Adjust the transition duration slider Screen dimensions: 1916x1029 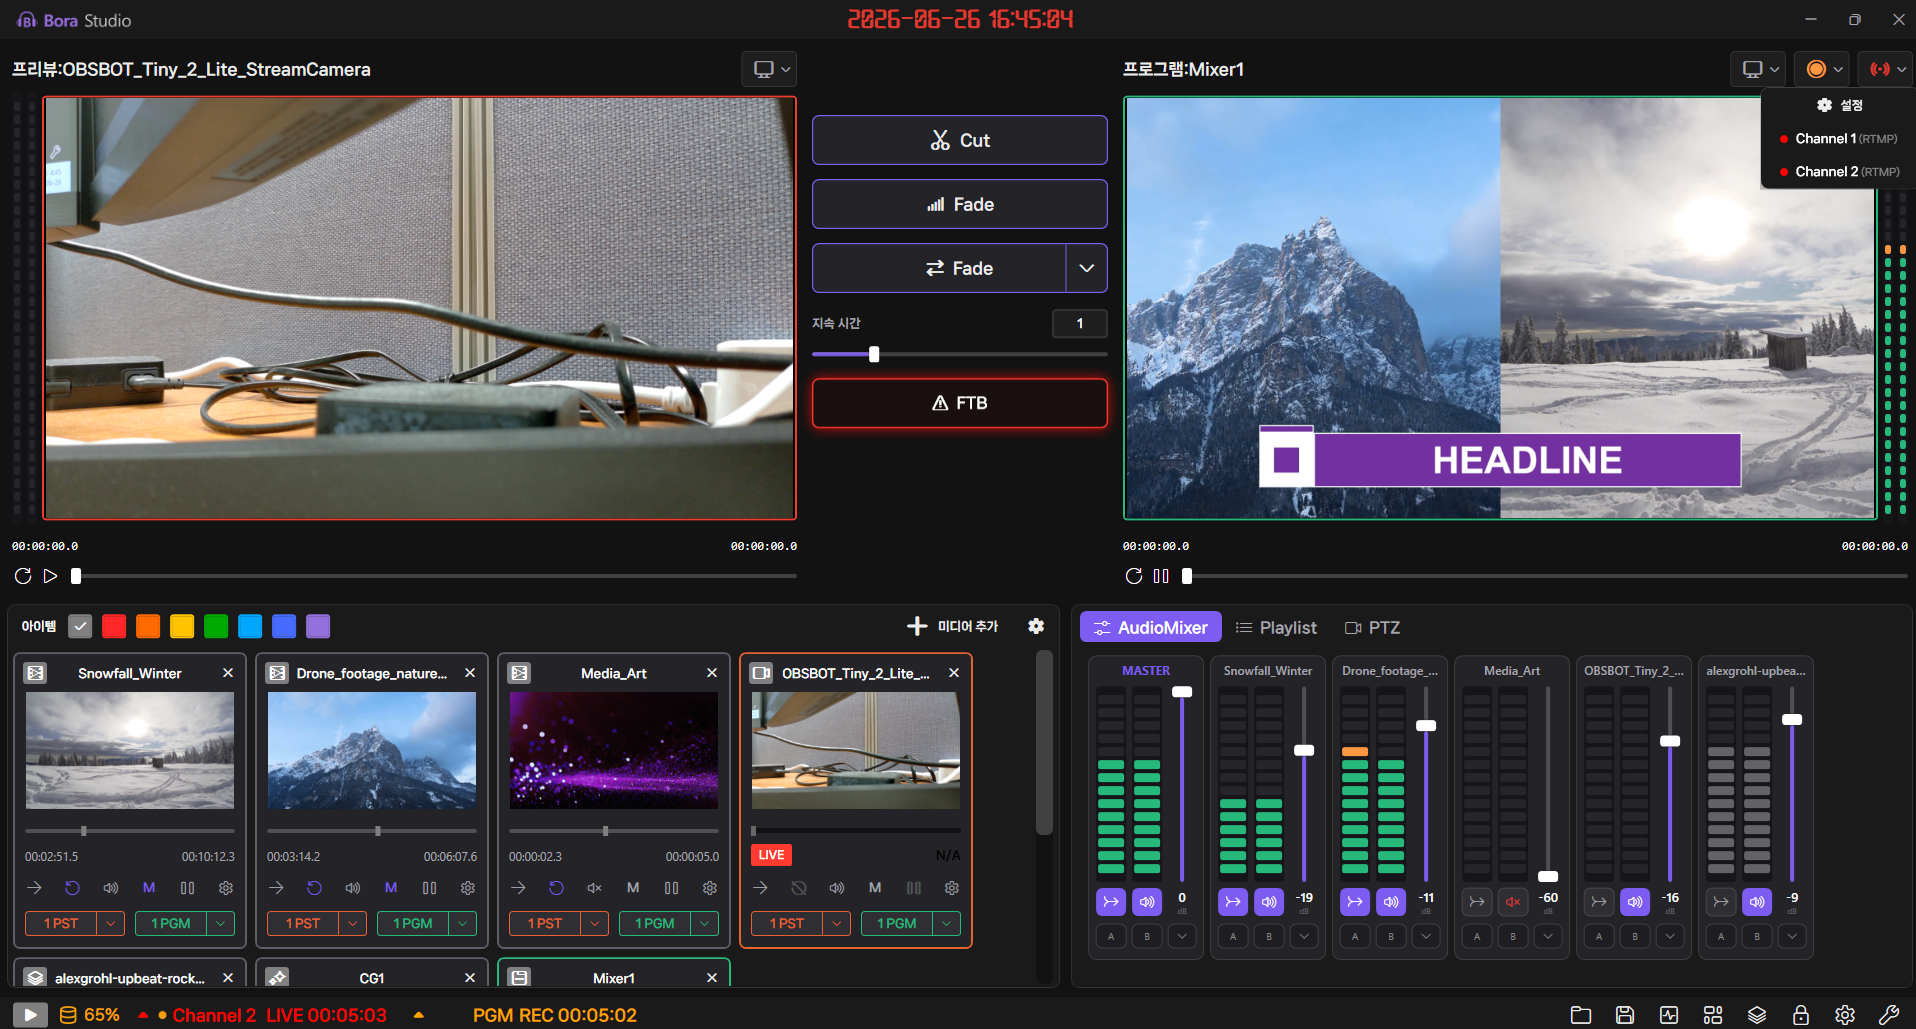tap(874, 354)
